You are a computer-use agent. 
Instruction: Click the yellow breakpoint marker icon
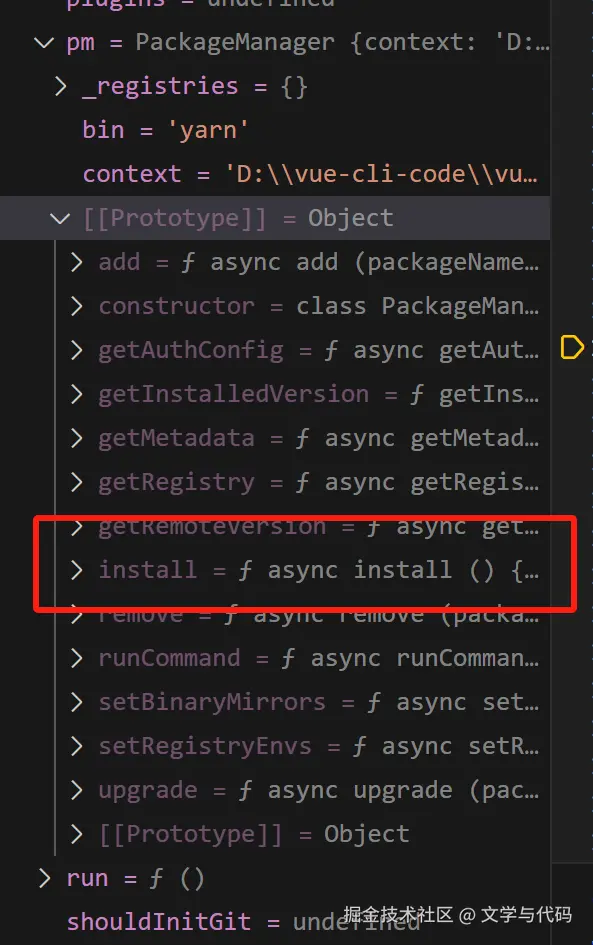(x=572, y=348)
